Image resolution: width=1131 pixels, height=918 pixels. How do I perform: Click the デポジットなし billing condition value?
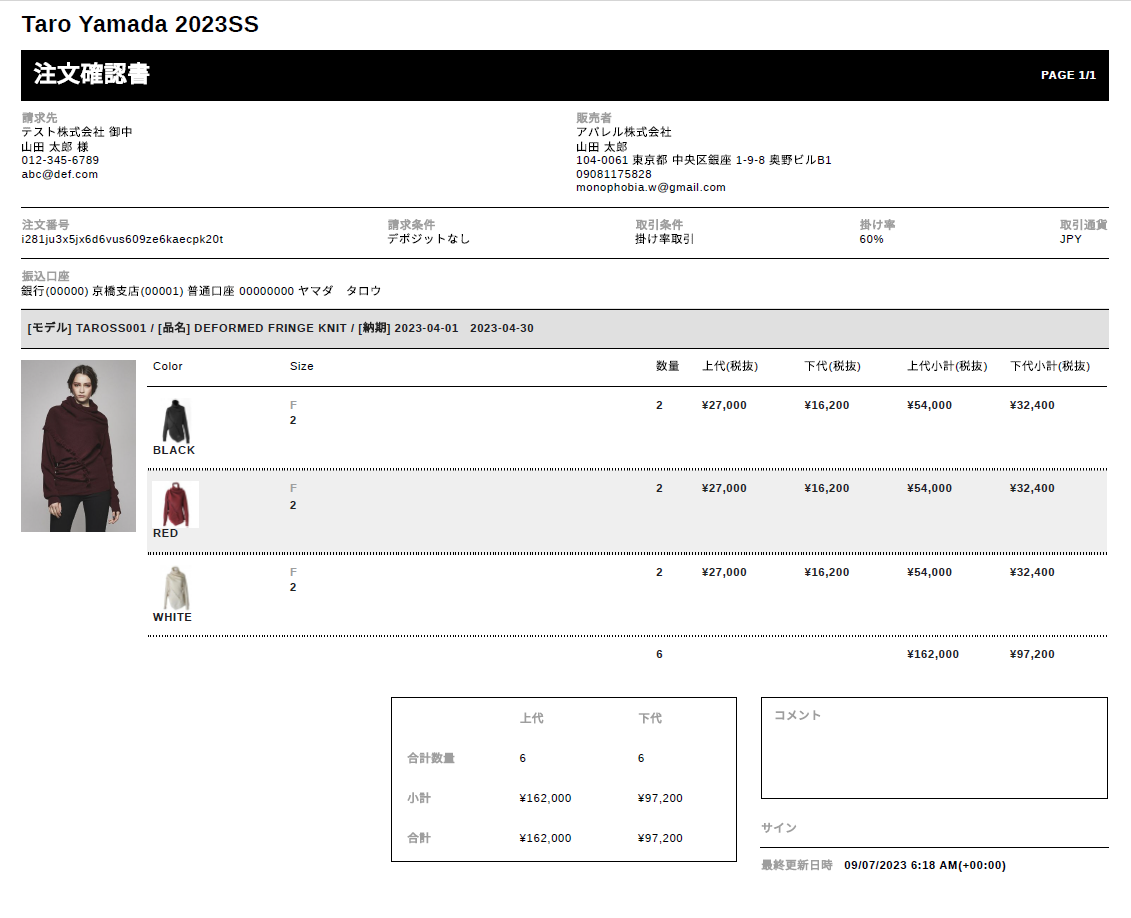click(x=428, y=239)
